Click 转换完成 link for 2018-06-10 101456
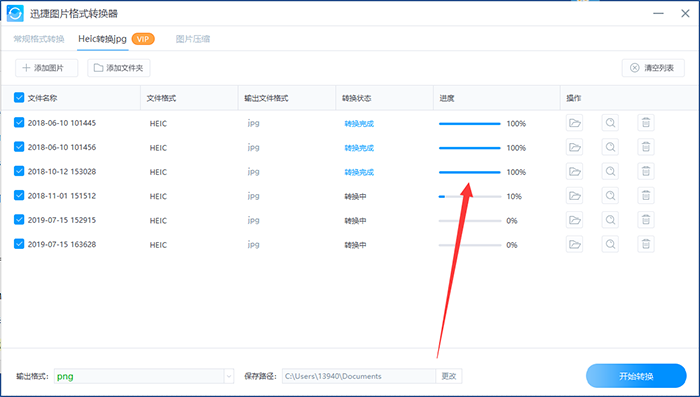 click(359, 148)
